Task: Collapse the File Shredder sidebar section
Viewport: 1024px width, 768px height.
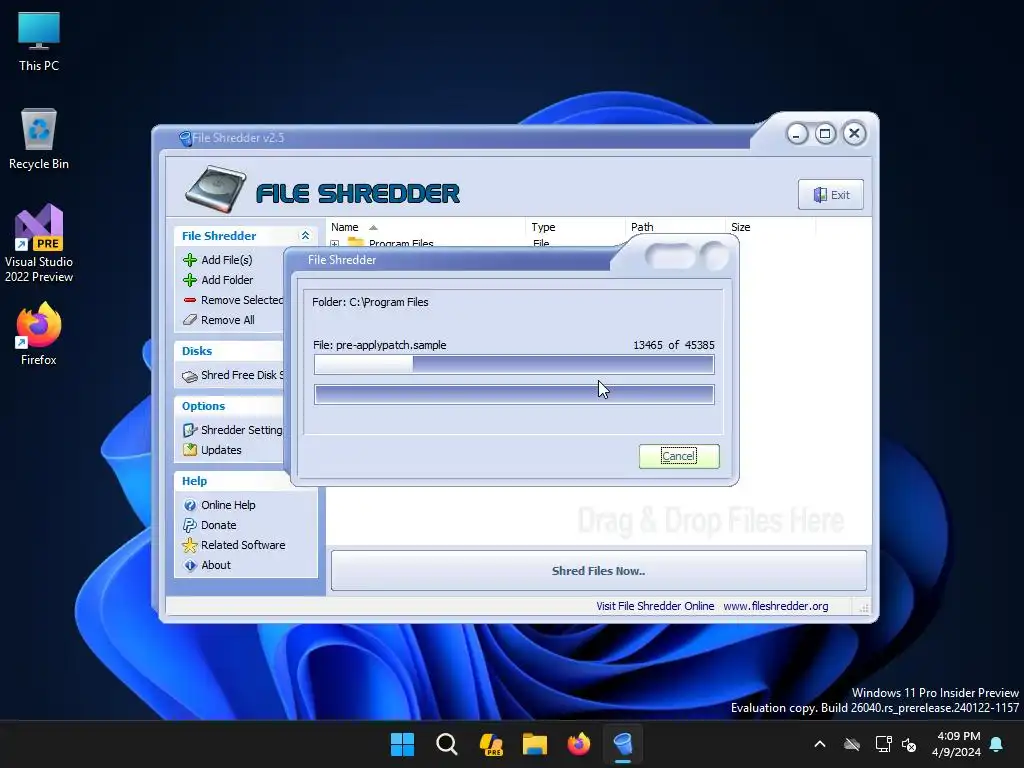Action: click(305, 236)
